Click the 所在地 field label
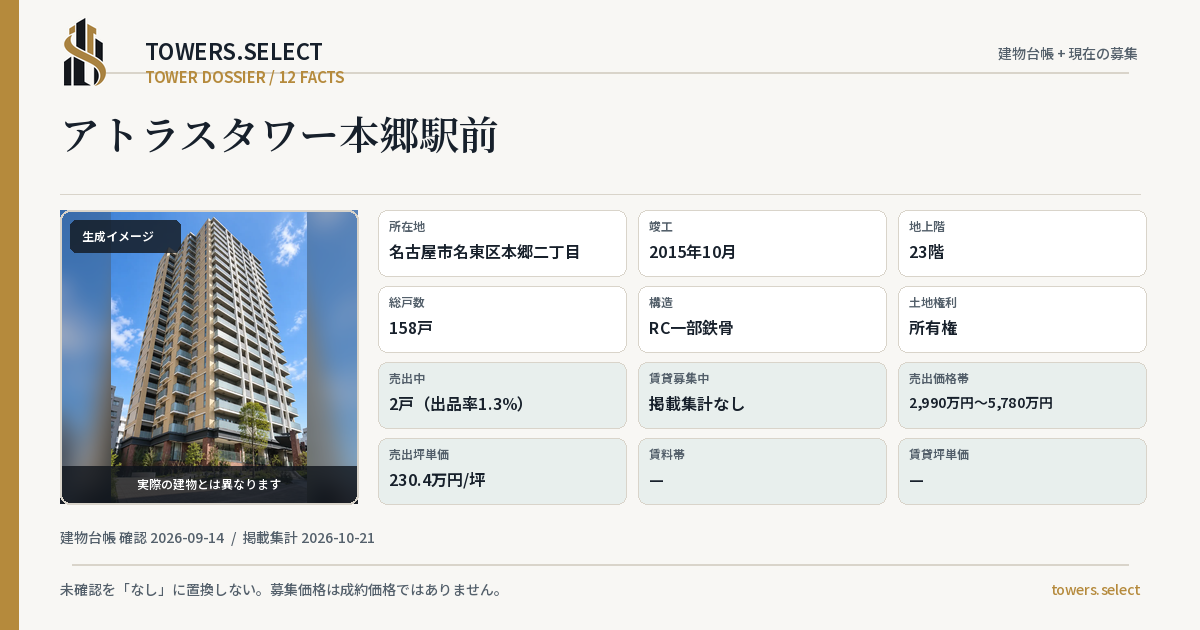Screen dimensions: 1200x630 click(x=407, y=227)
